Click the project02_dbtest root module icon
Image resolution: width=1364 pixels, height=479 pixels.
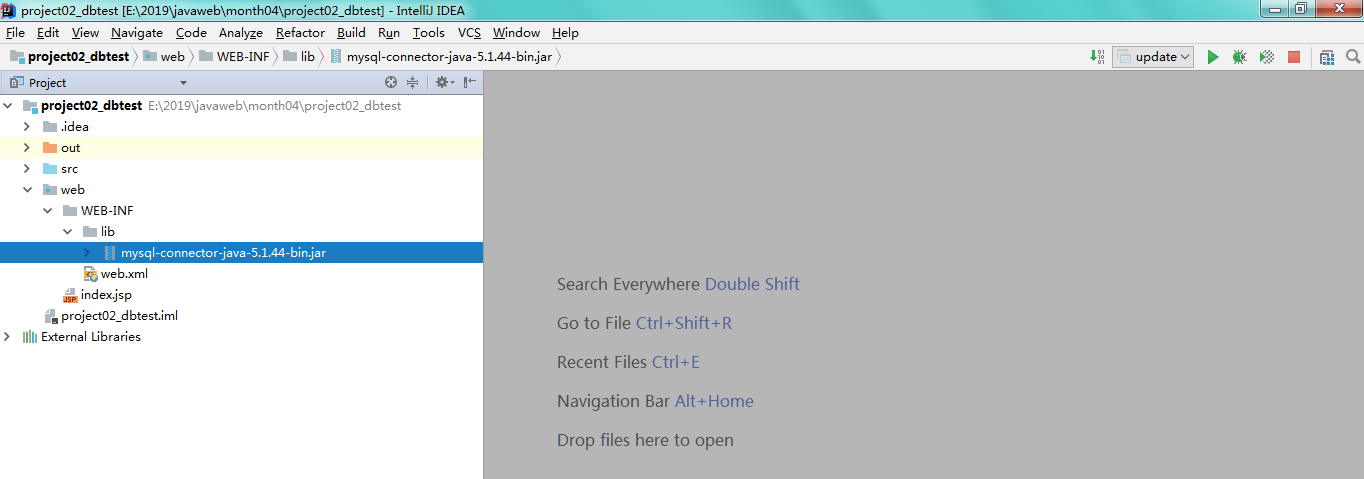click(x=30, y=105)
